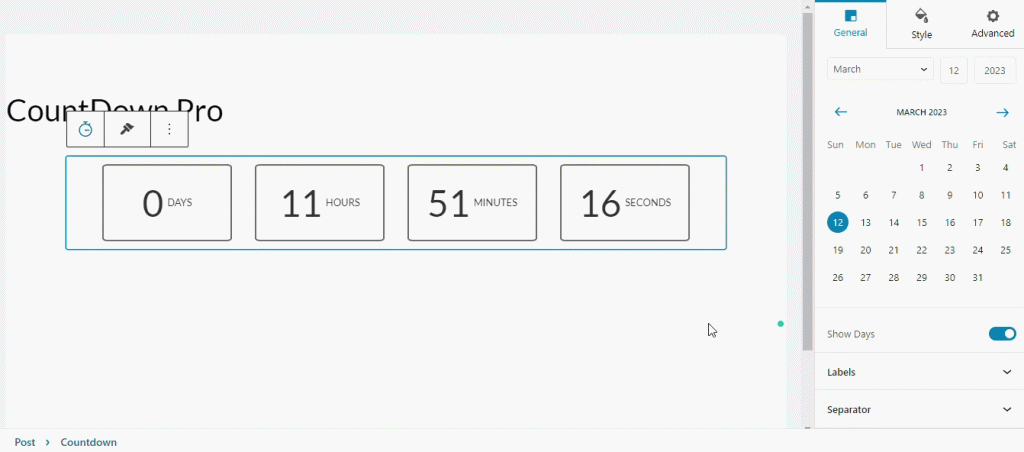Click the editor vertical scrollbar

pos(807,180)
